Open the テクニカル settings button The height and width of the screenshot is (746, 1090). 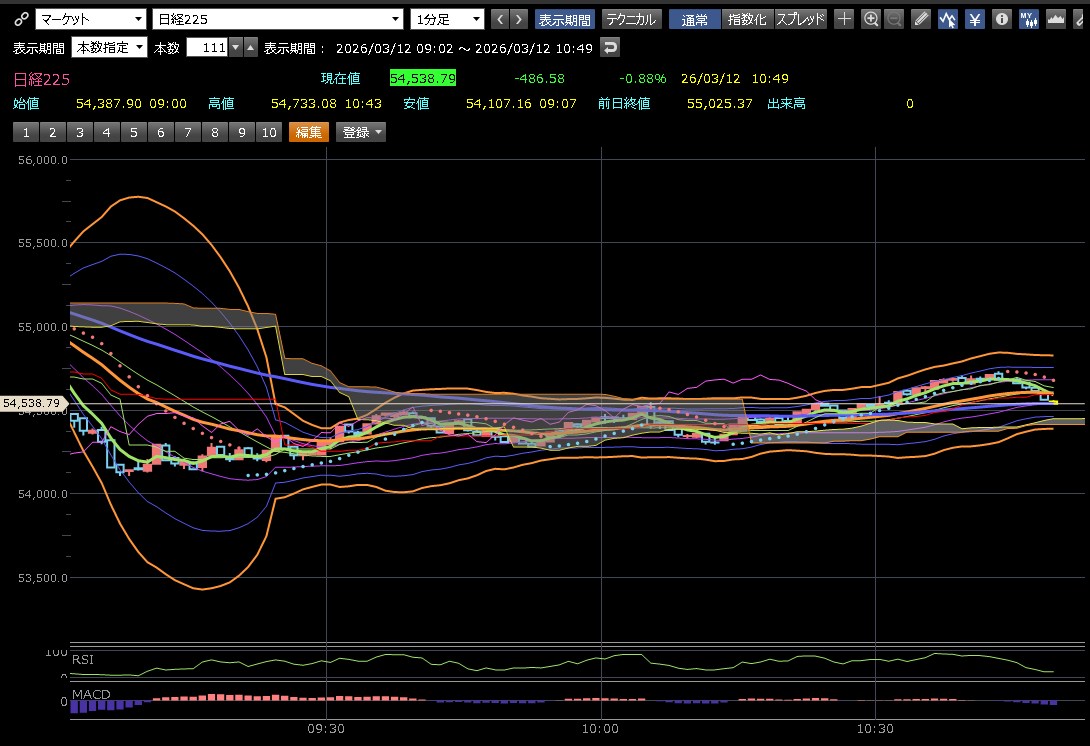[631, 19]
